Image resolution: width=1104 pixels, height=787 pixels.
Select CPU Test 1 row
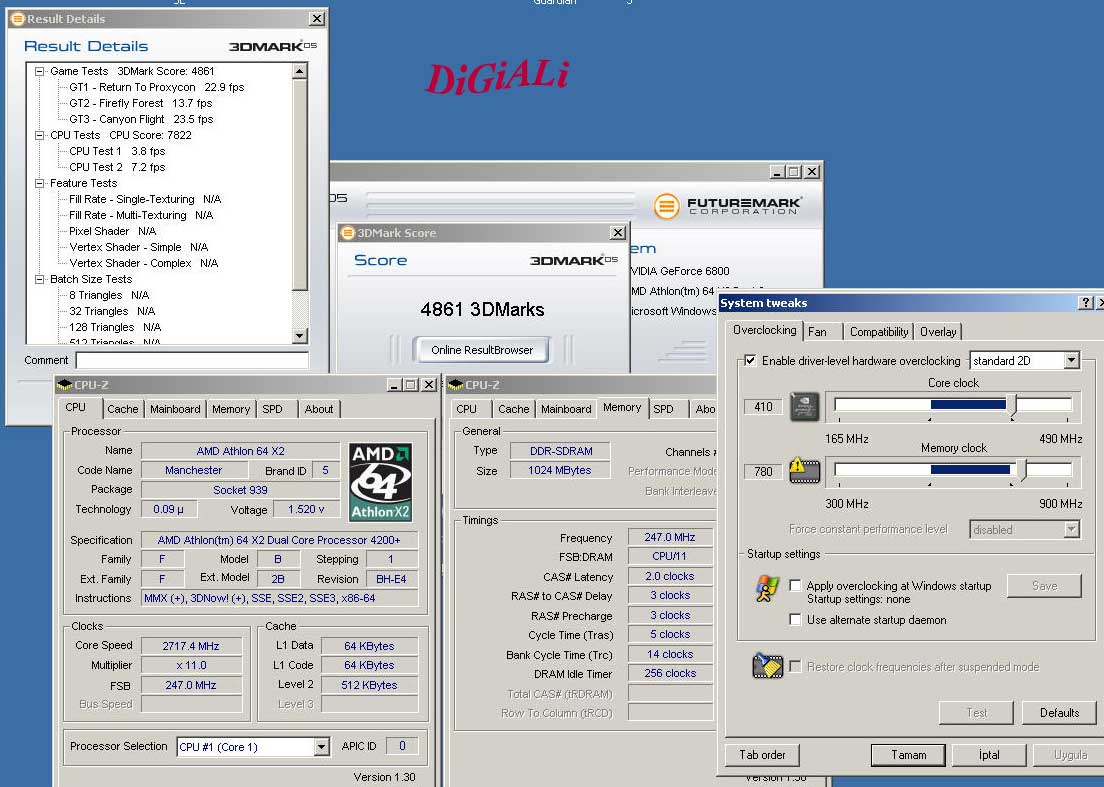(117, 151)
